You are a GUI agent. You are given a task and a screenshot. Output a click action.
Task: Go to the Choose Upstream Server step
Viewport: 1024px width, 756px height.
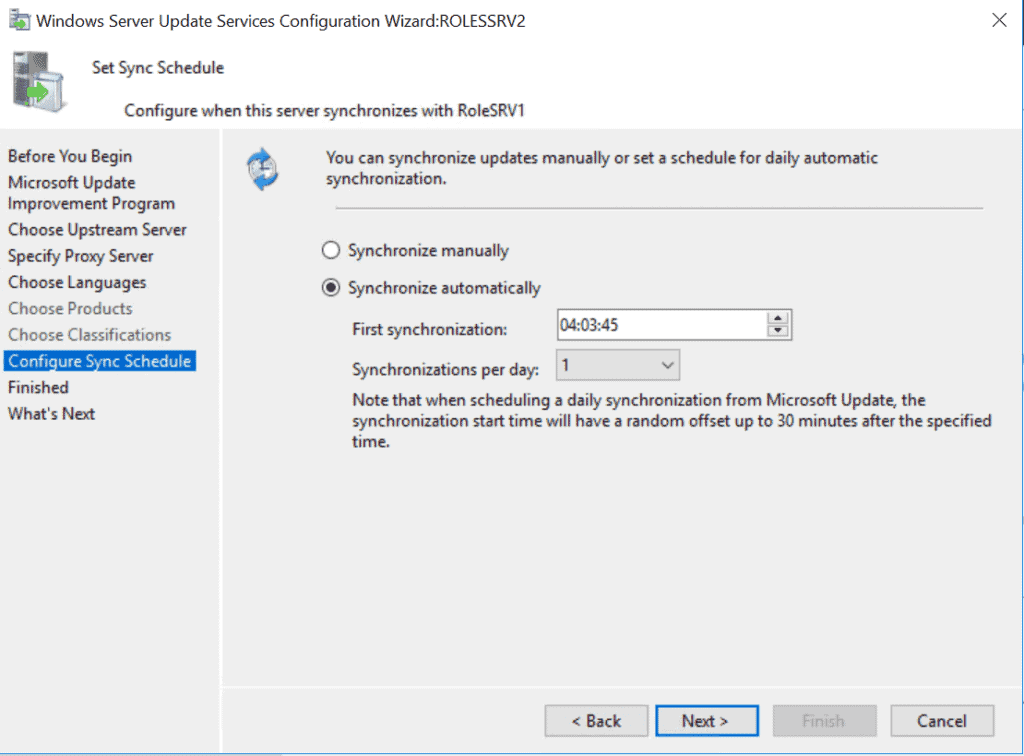pyautogui.click(x=97, y=230)
